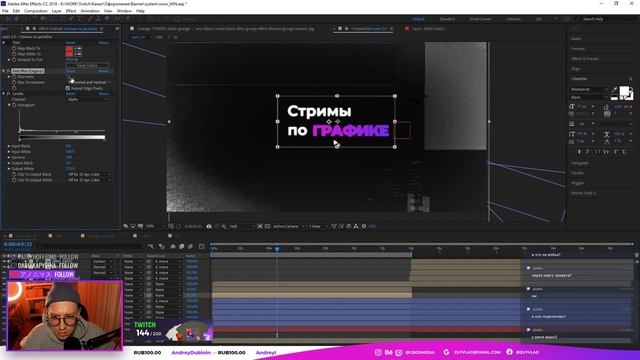
Task: Open the Animation menu
Action: click(x=90, y=11)
